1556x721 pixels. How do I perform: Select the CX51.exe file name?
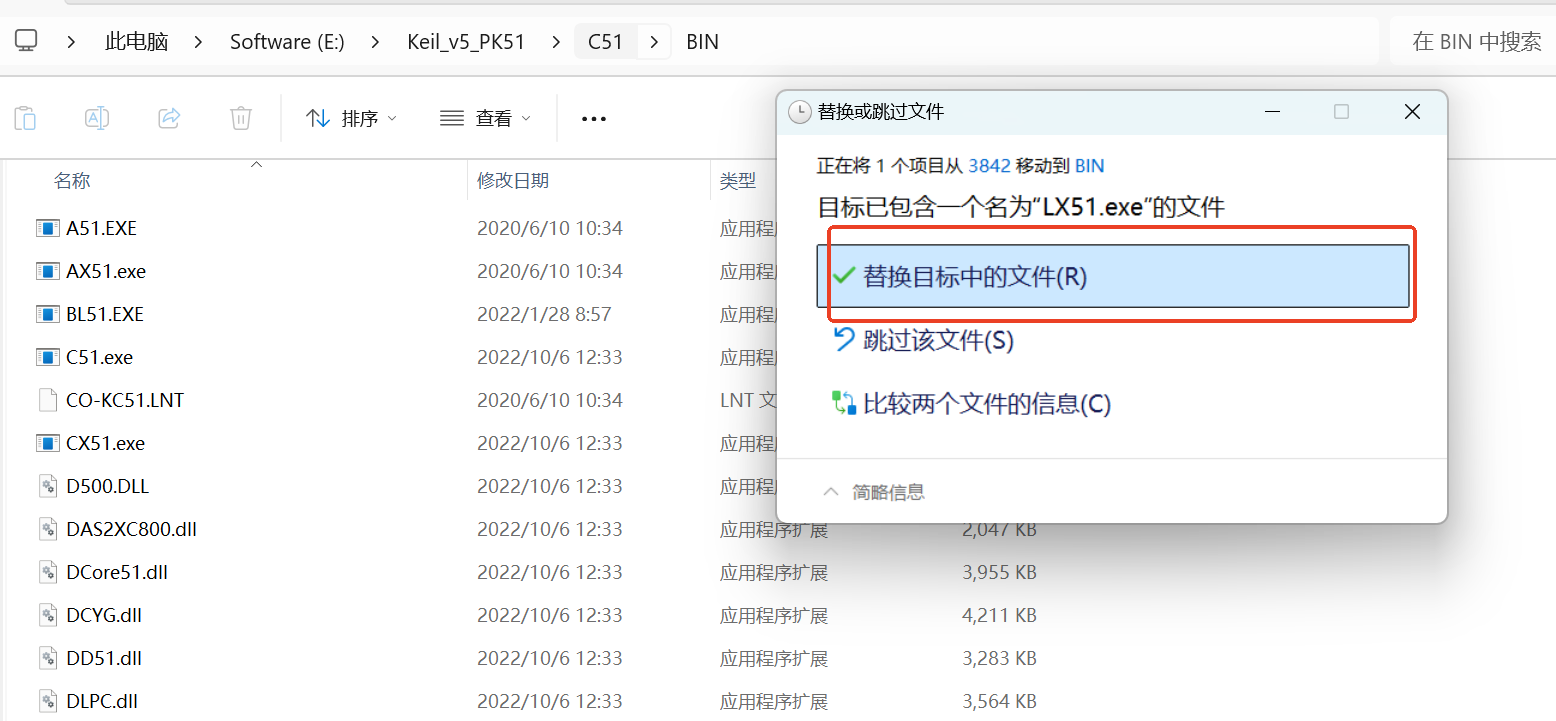pos(105,443)
